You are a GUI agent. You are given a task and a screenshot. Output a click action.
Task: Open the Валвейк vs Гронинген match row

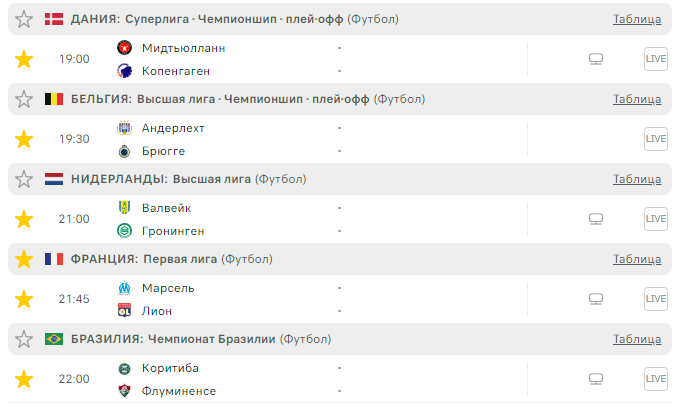click(250, 219)
